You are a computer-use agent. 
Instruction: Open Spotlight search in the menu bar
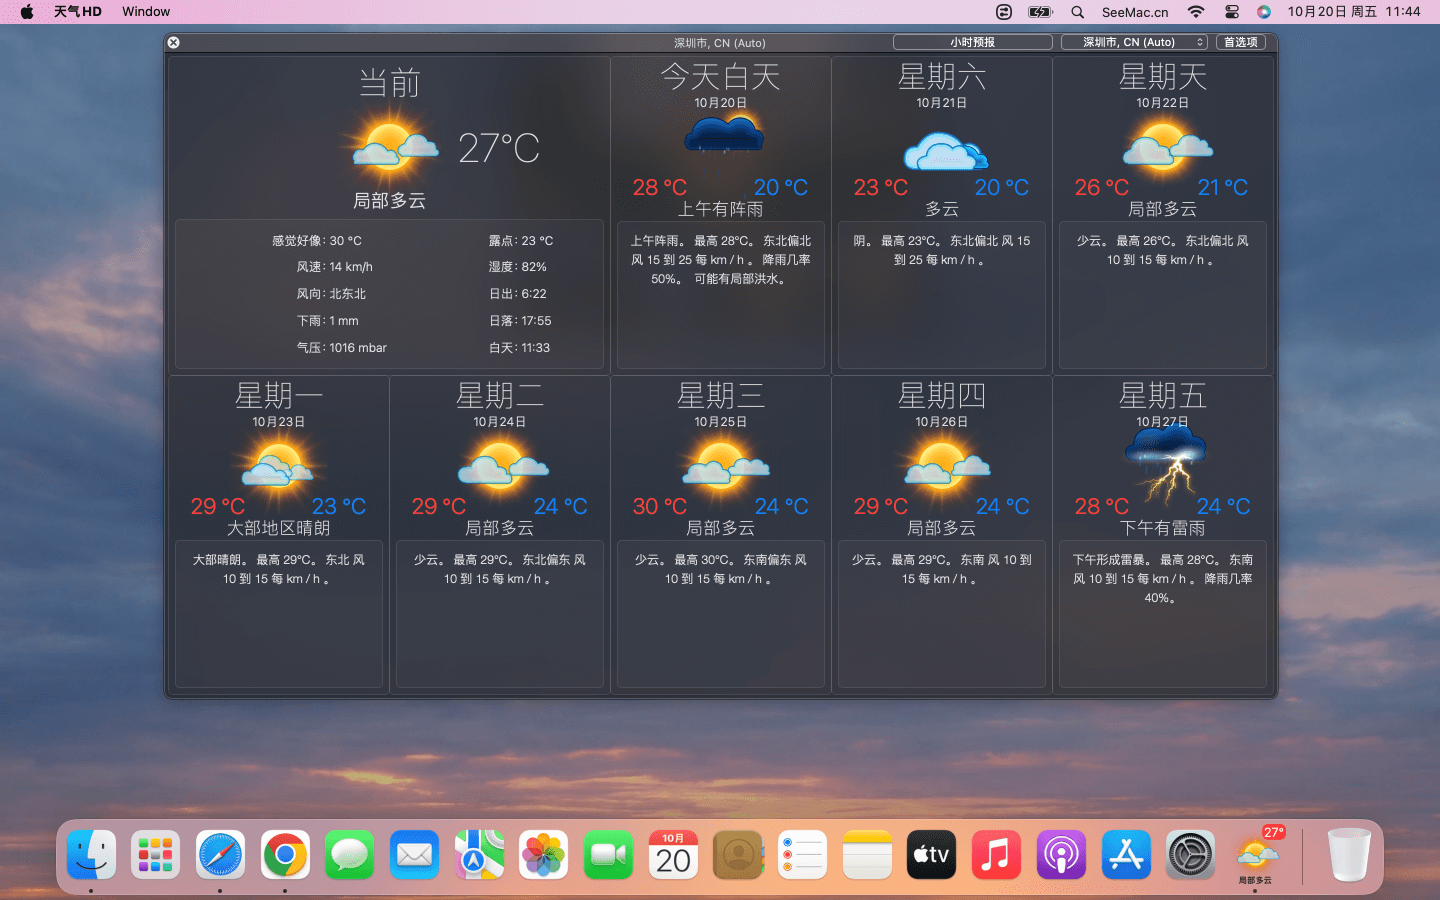tap(1077, 12)
